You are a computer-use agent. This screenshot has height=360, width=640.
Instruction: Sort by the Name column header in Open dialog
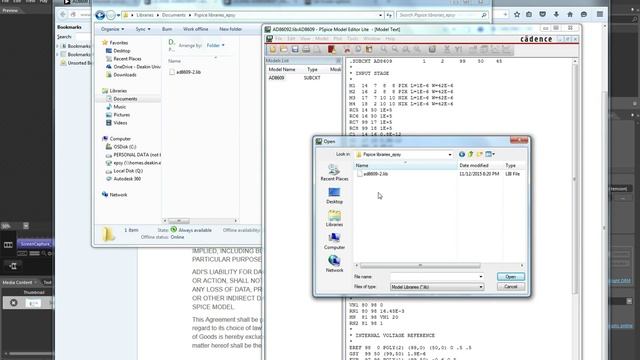pyautogui.click(x=405, y=165)
